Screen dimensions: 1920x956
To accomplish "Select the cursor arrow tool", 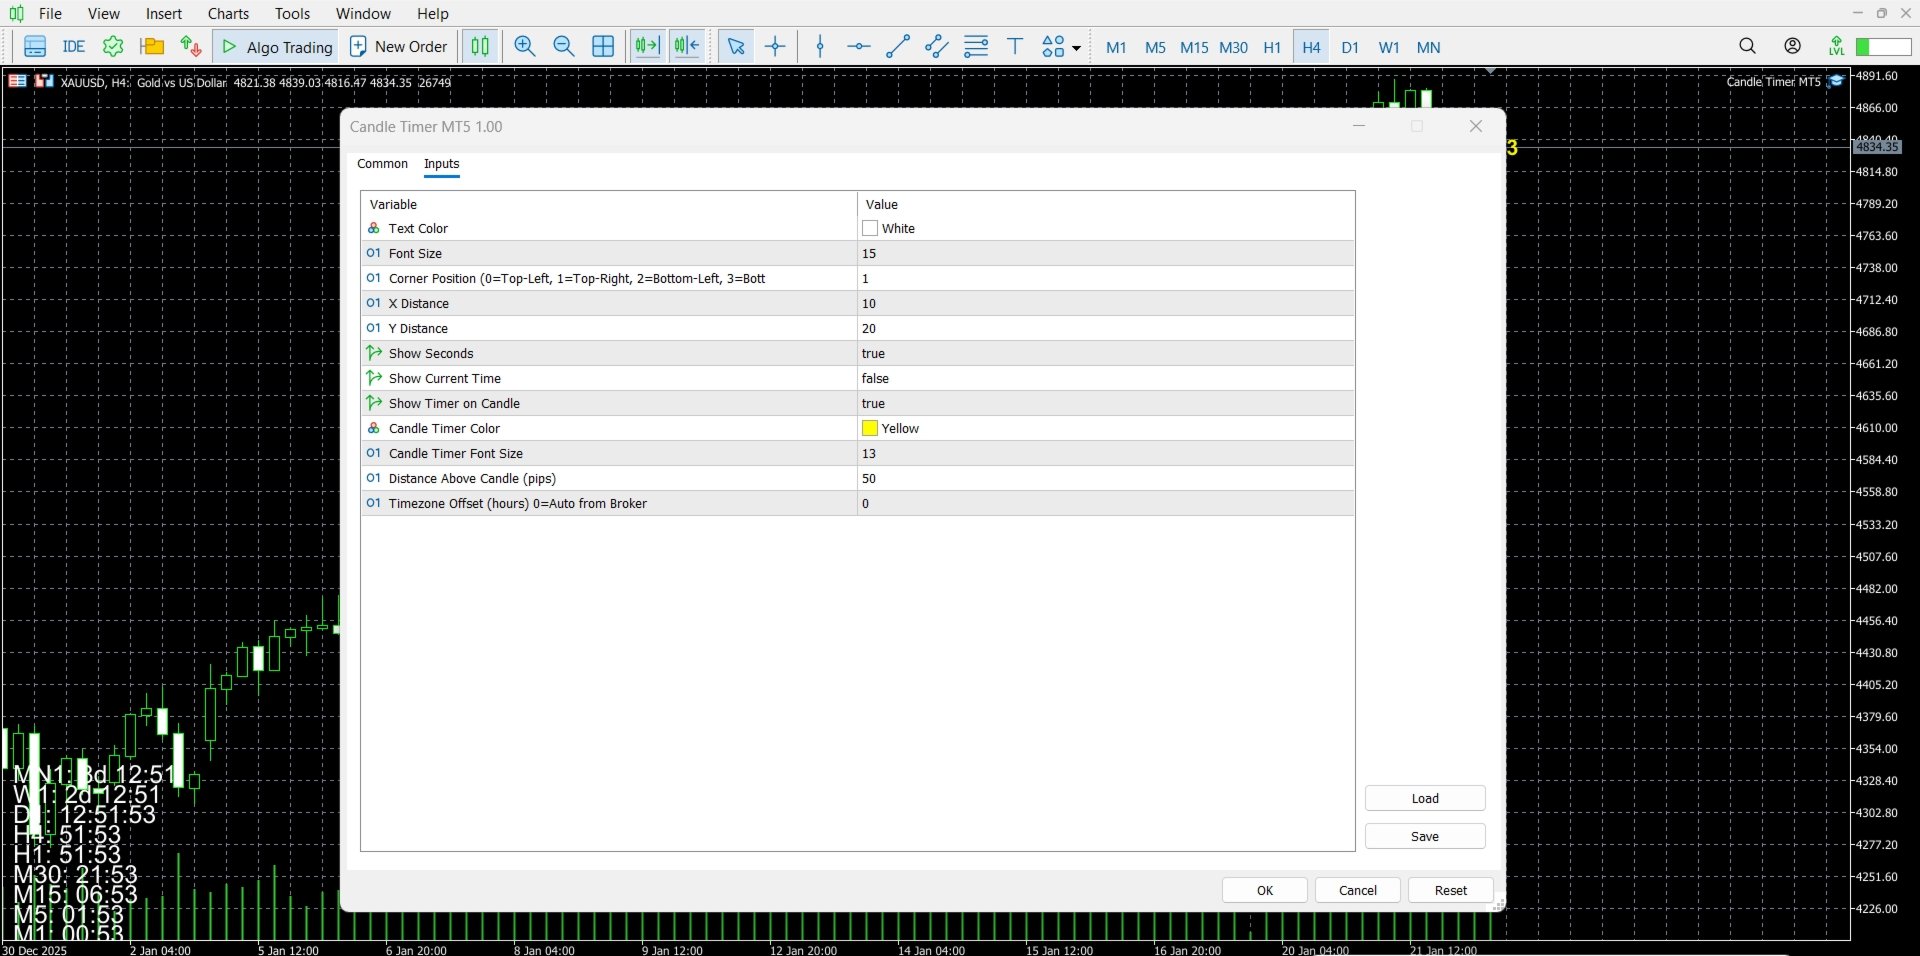I will [736, 47].
